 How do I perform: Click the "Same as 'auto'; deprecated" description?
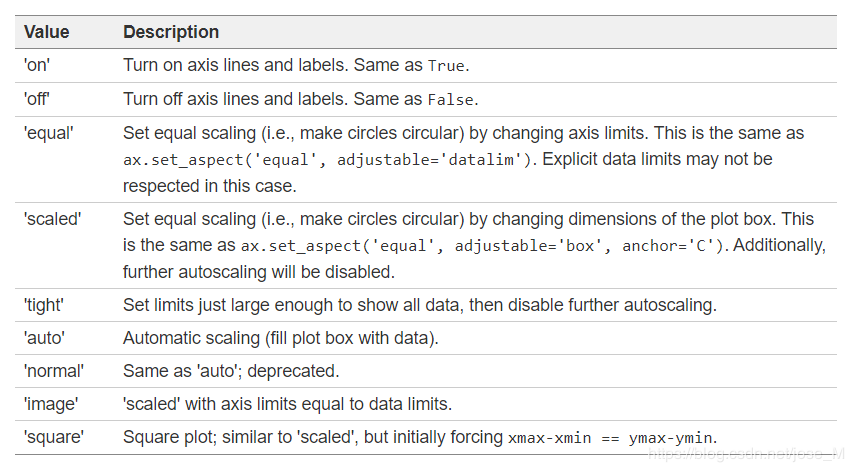coord(231,371)
